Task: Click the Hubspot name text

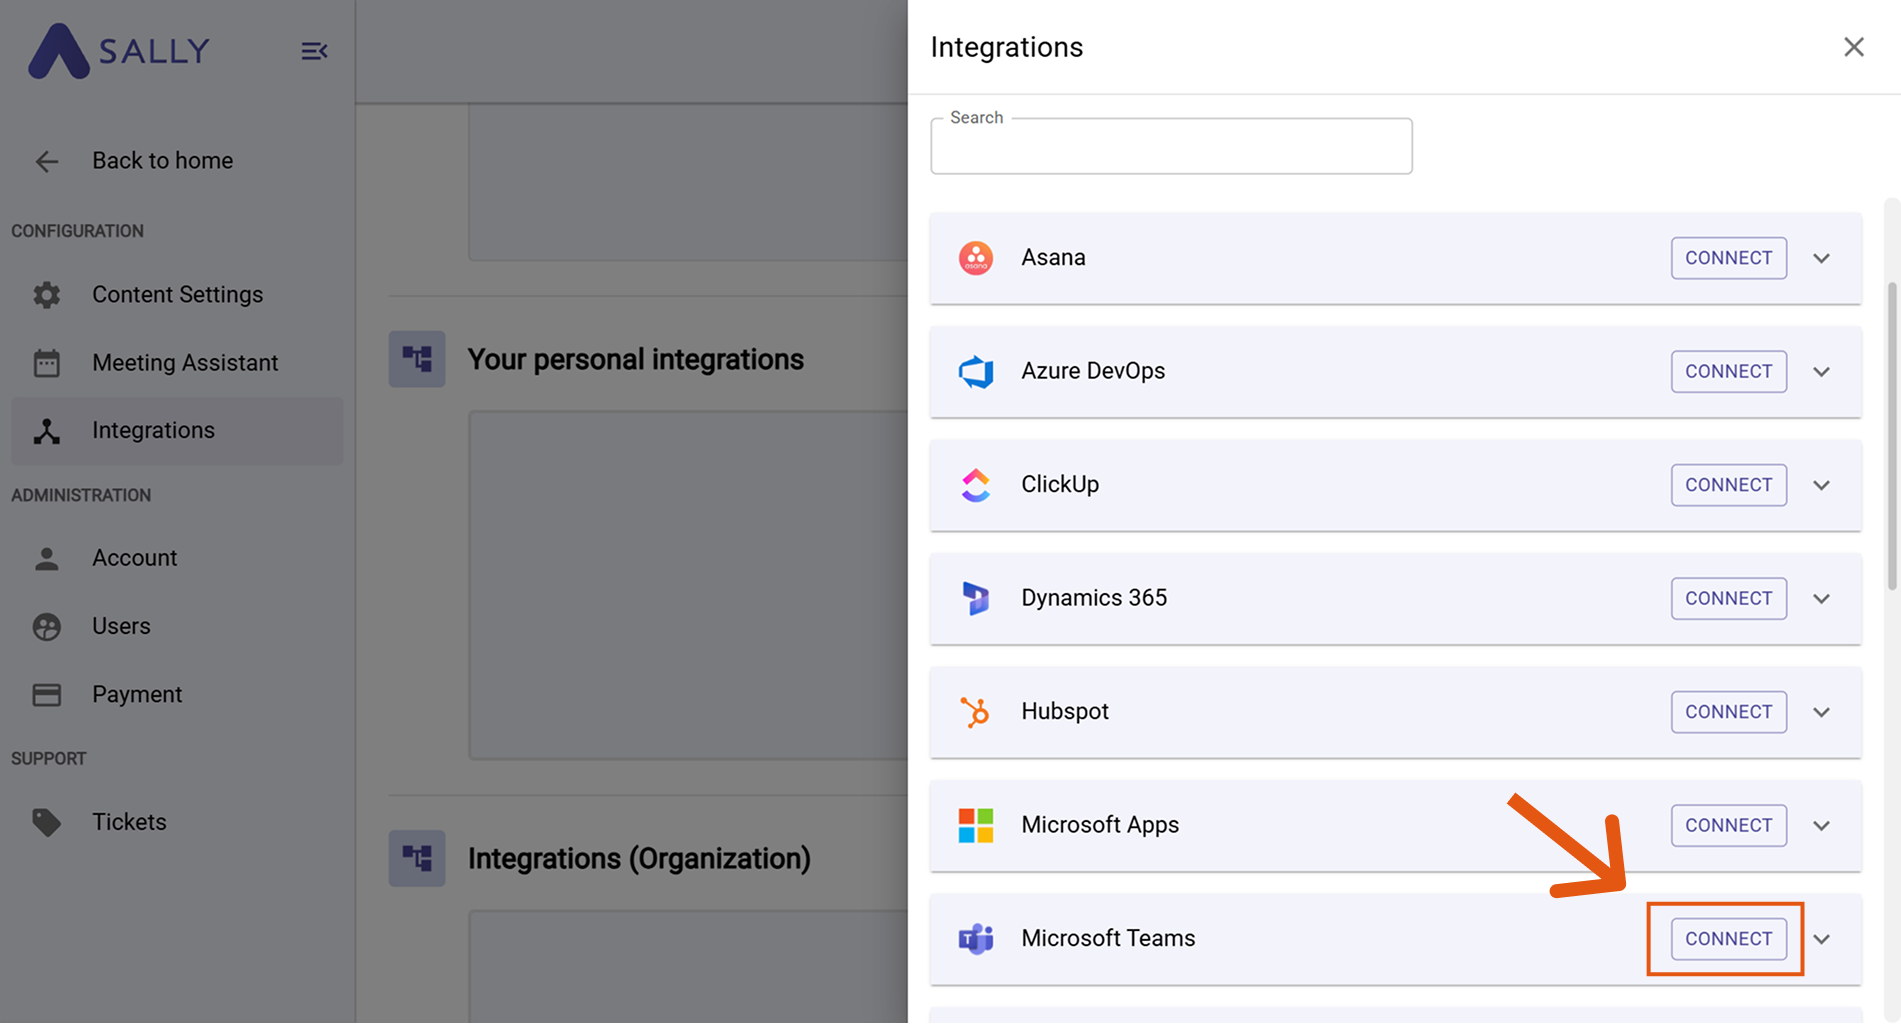Action: [1065, 712]
